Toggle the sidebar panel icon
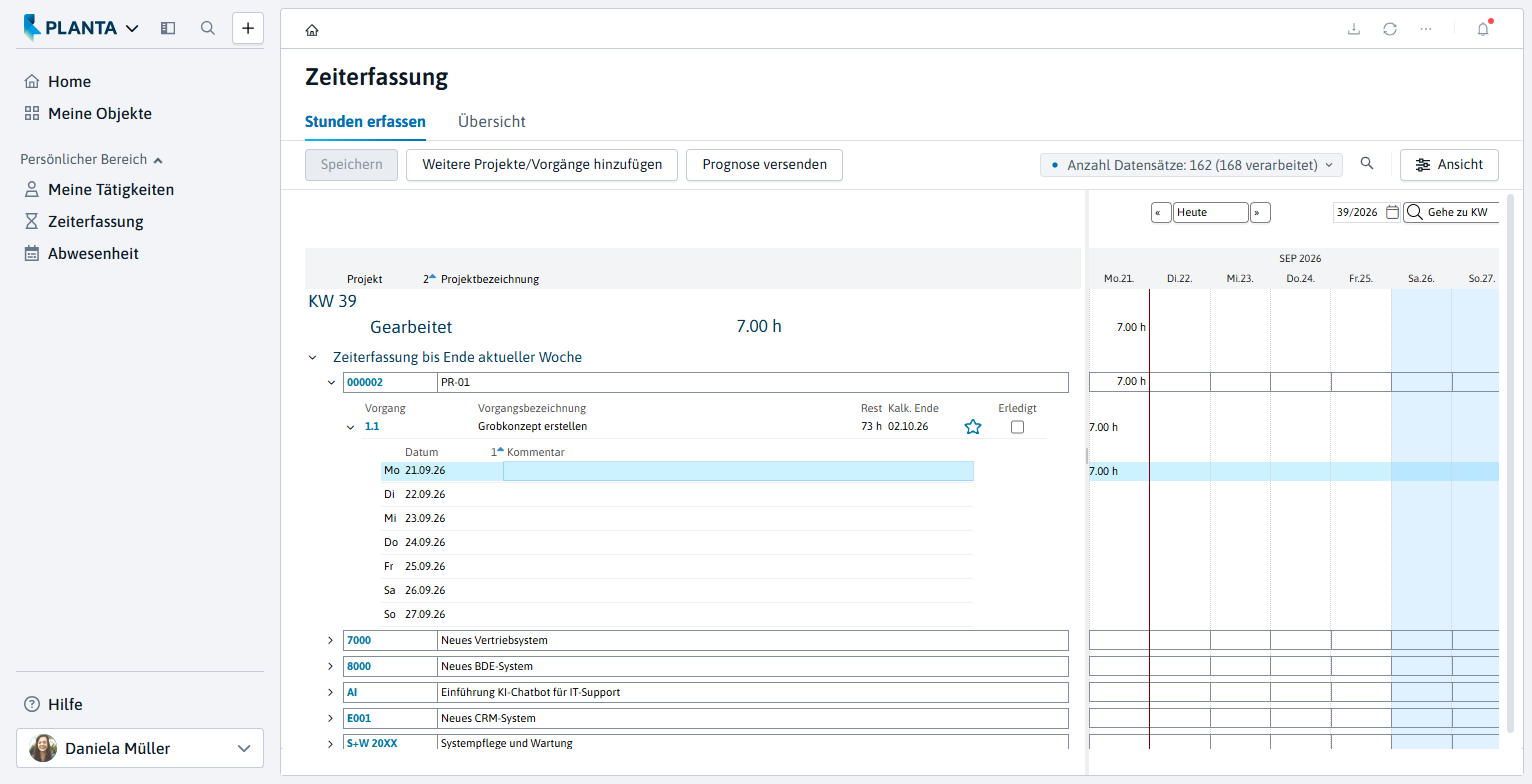This screenshot has height=784, width=1532. 168,28
